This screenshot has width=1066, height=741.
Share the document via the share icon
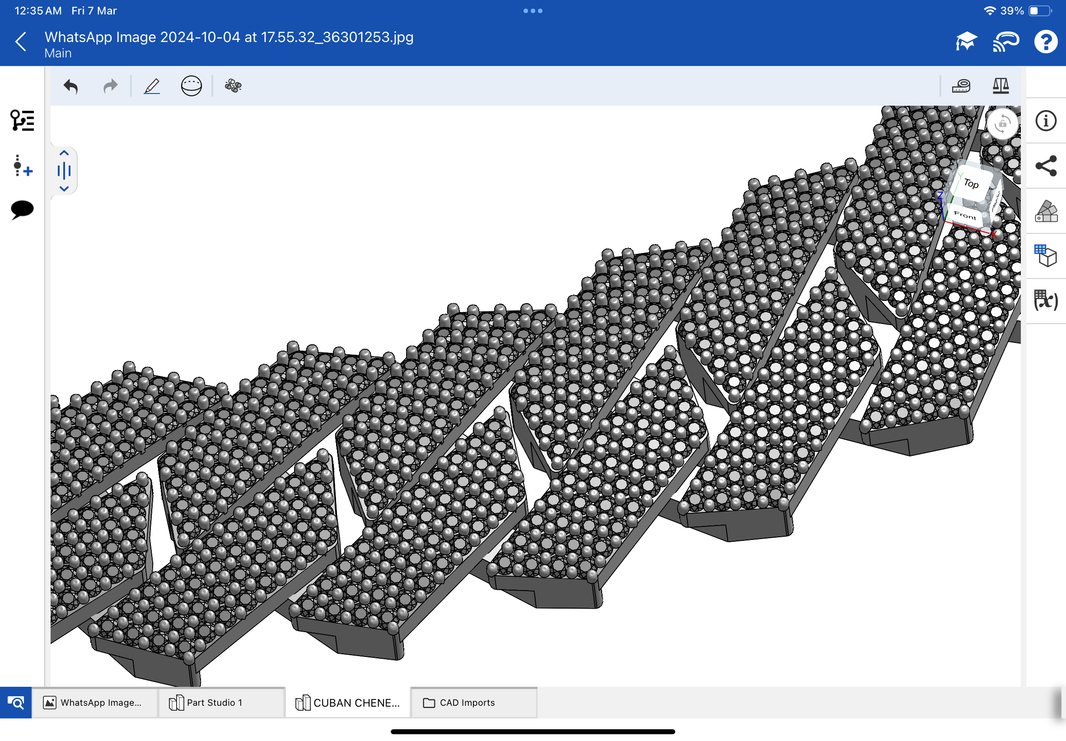[x=1045, y=166]
